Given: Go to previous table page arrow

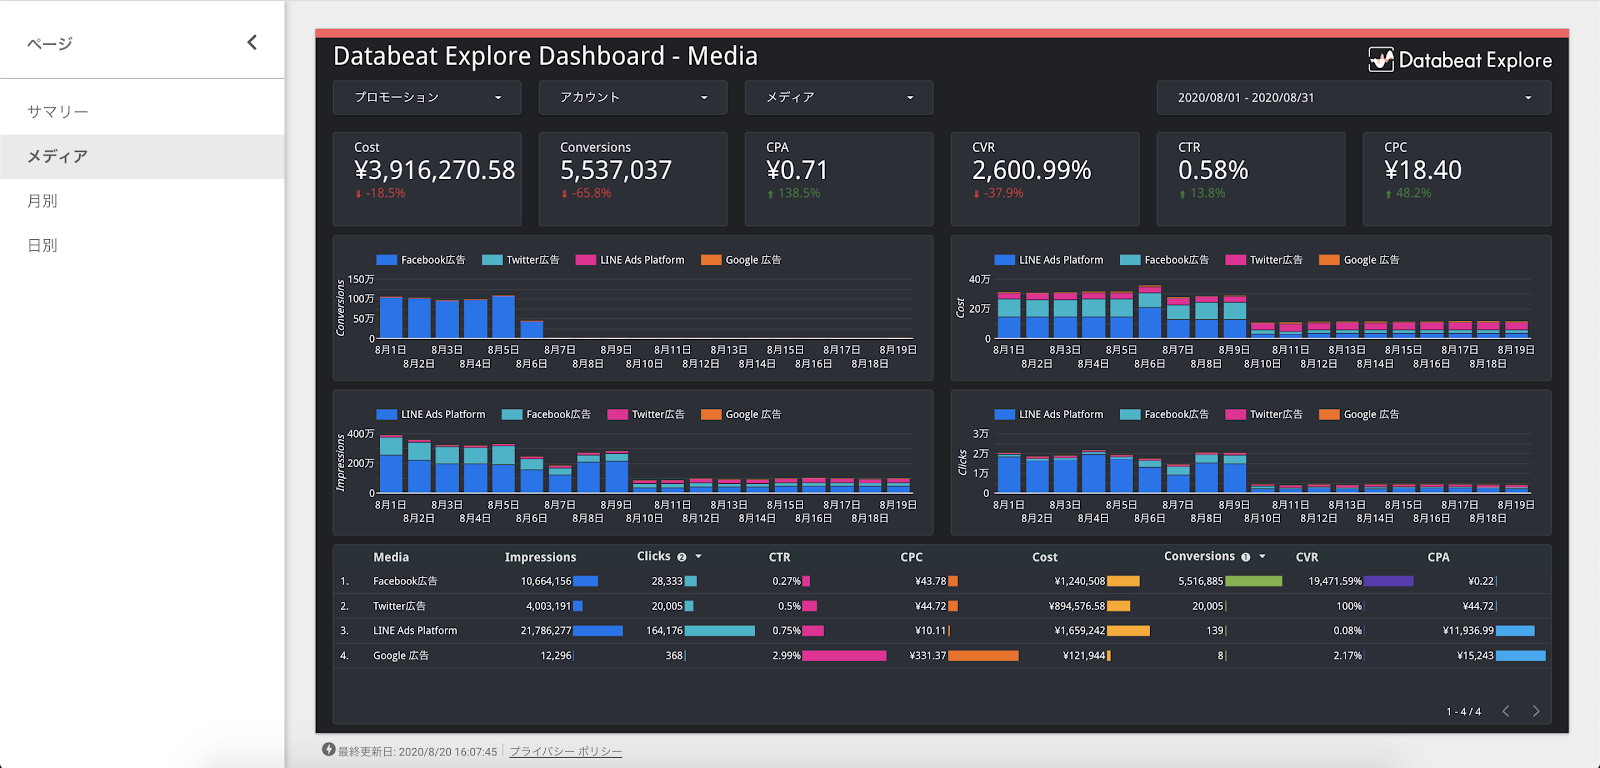Looking at the screenshot, I should [x=1506, y=711].
